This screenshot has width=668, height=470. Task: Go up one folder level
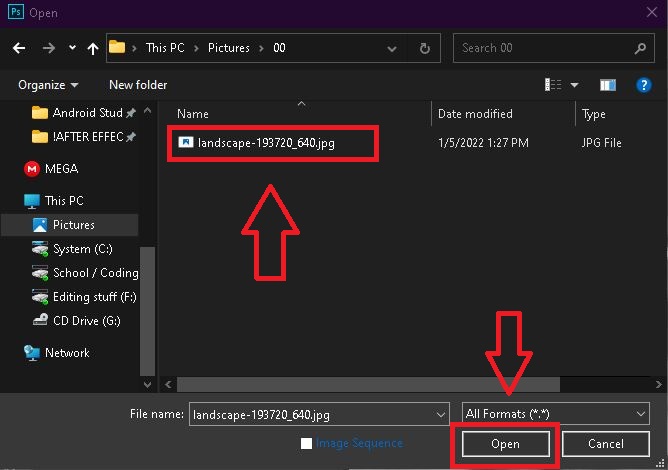(93, 47)
